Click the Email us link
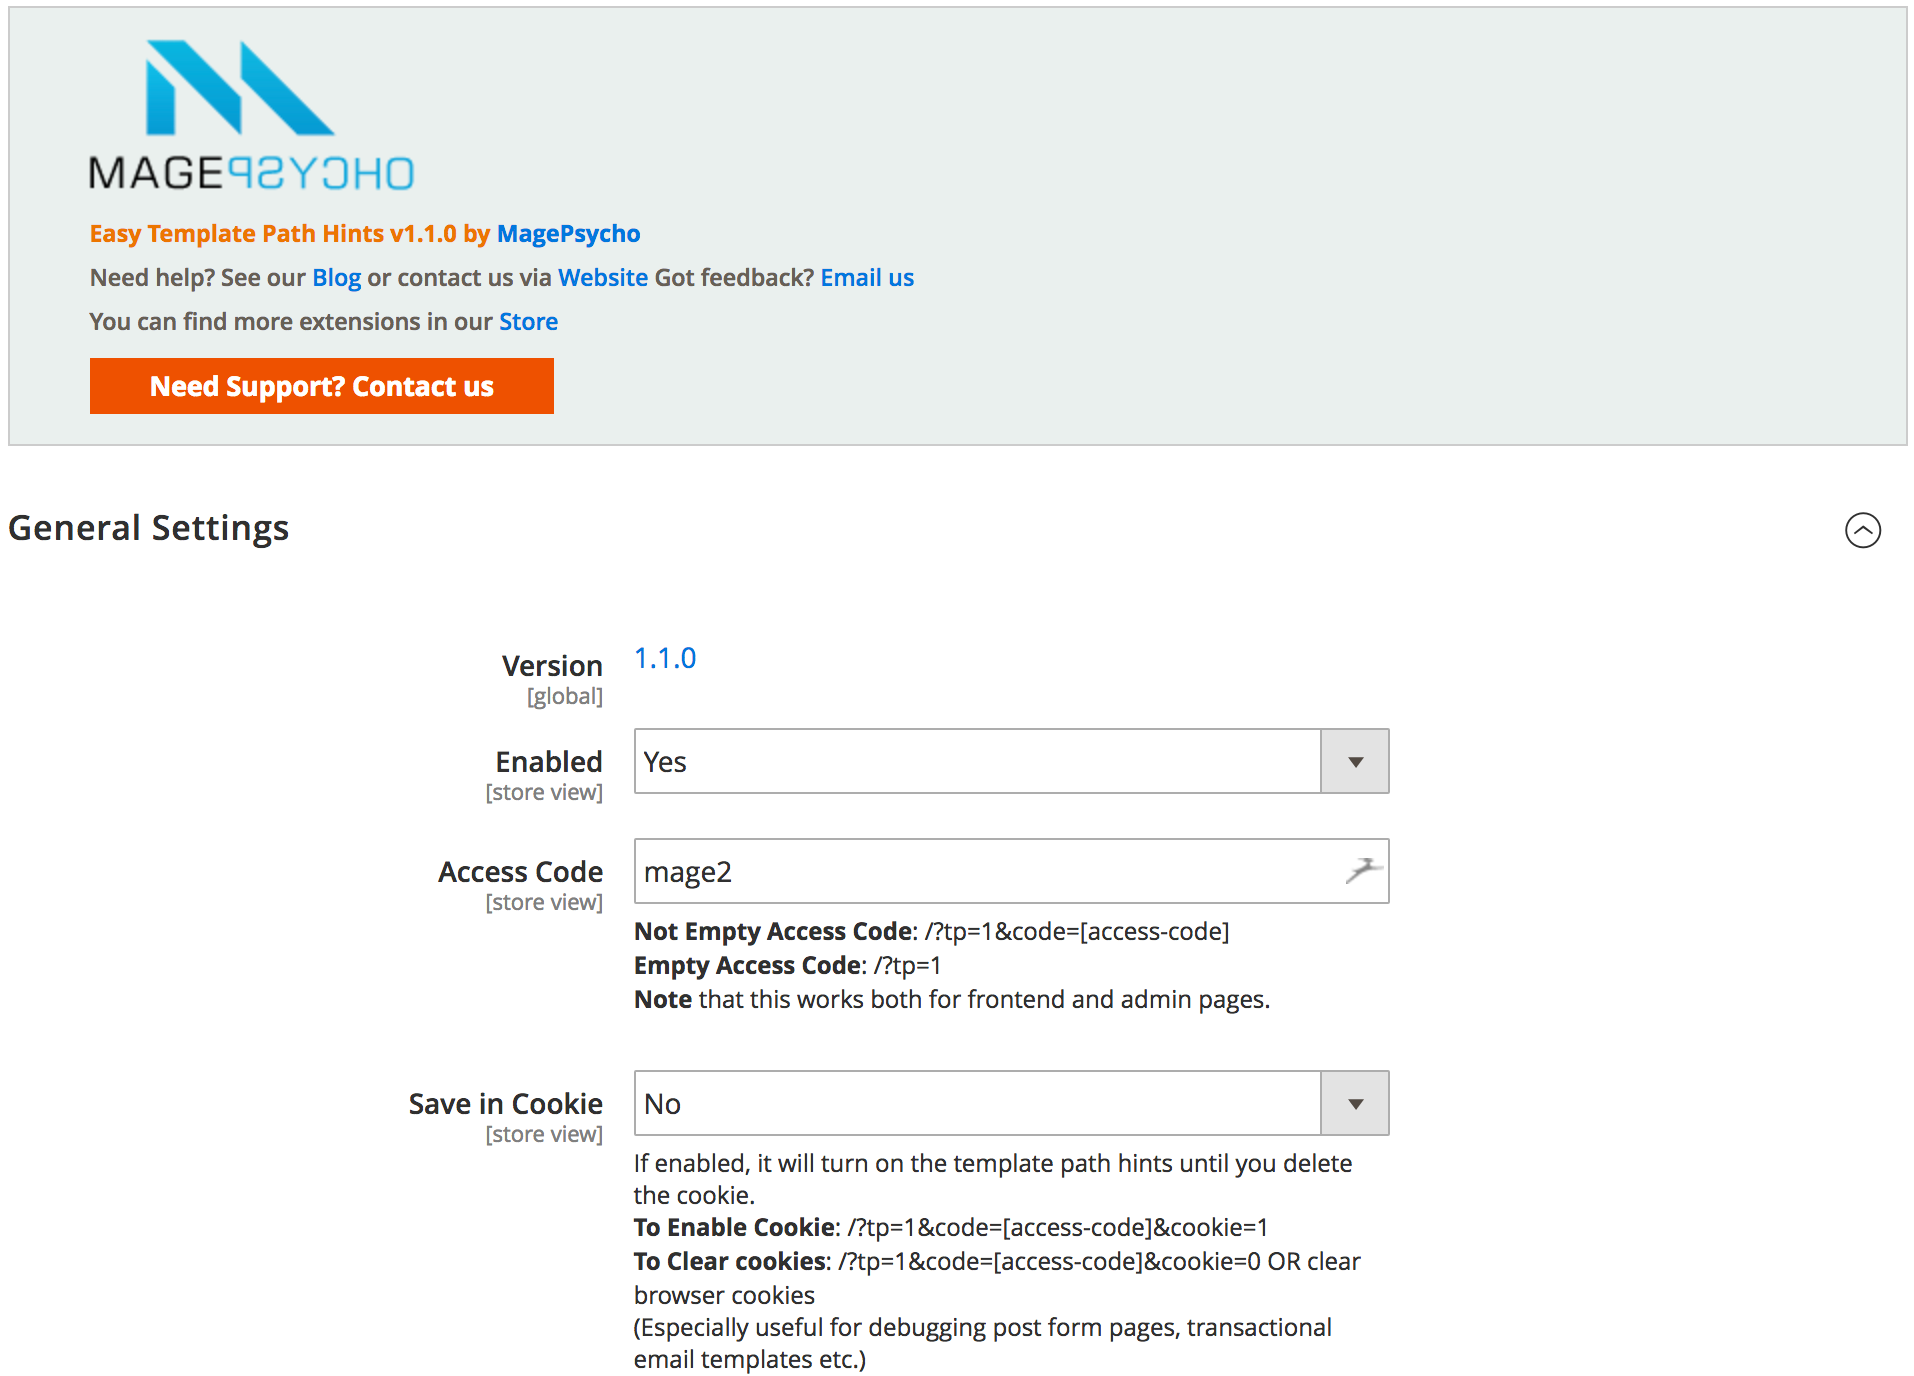1914x1376 pixels. point(867,277)
